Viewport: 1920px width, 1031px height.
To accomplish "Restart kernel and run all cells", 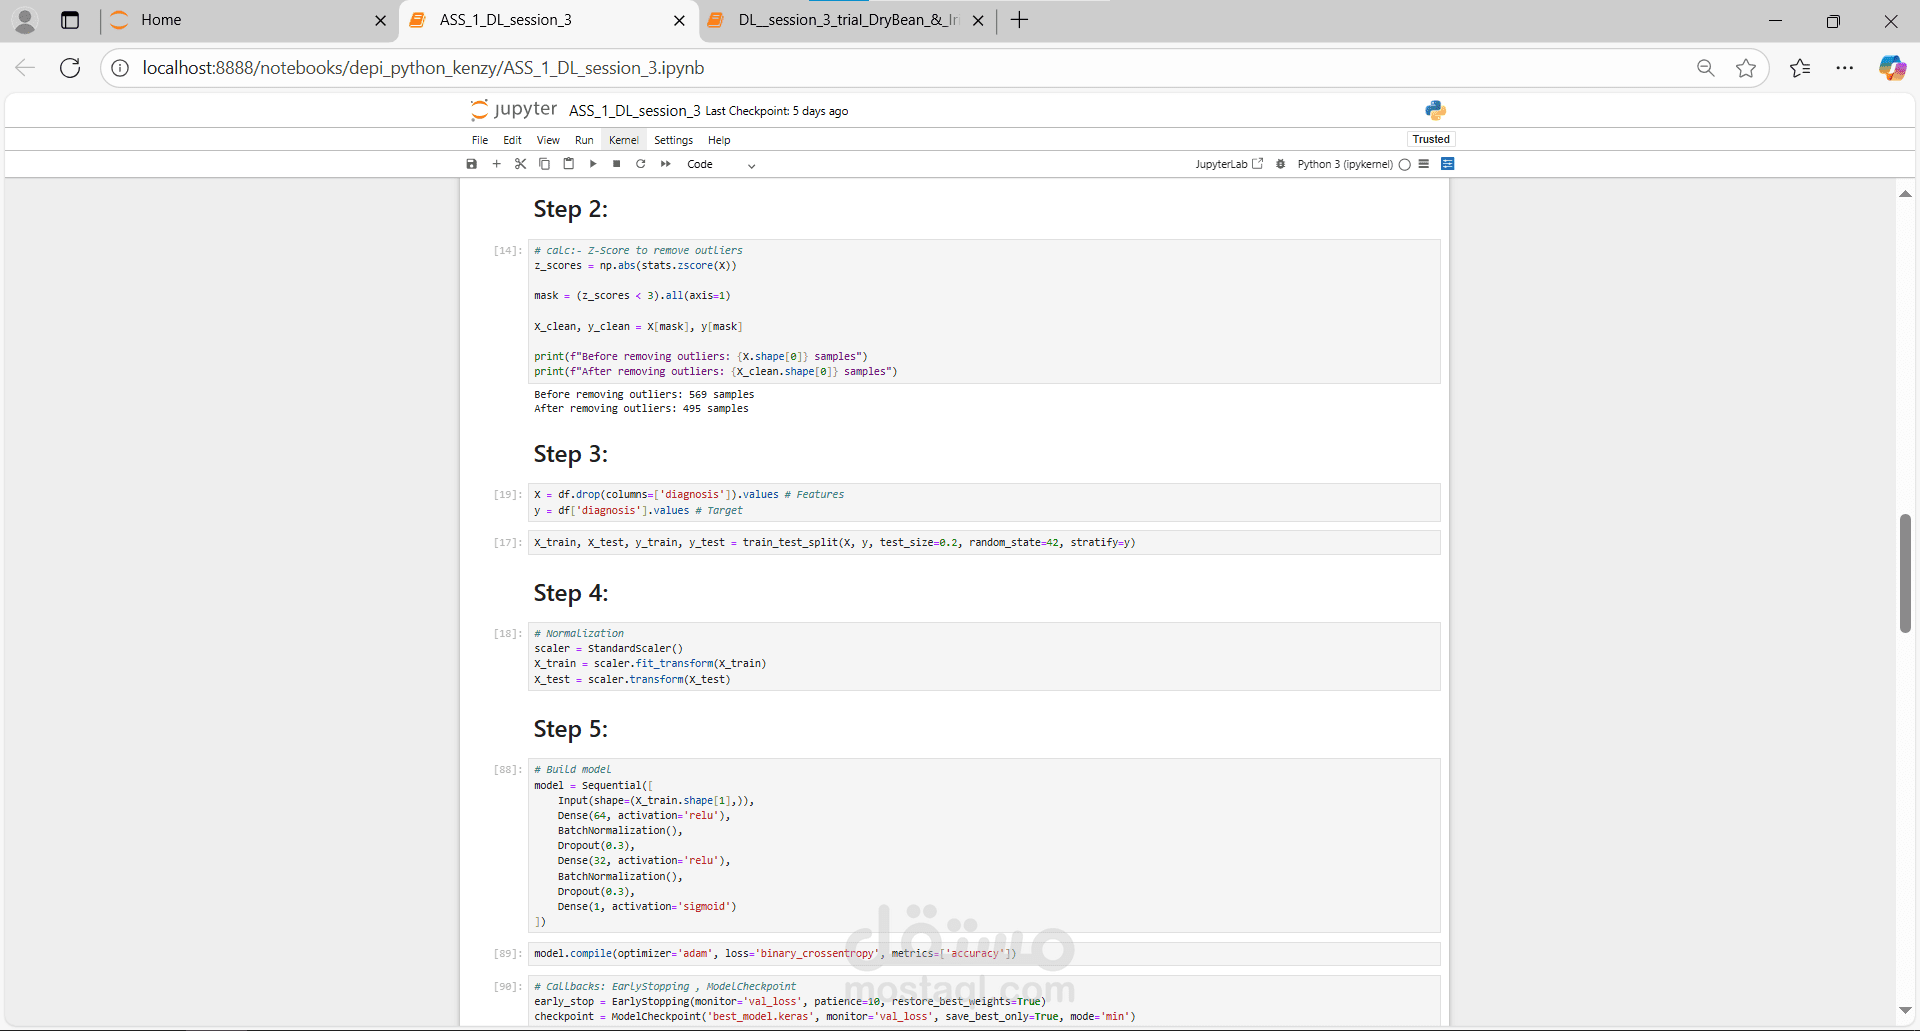I will (665, 164).
